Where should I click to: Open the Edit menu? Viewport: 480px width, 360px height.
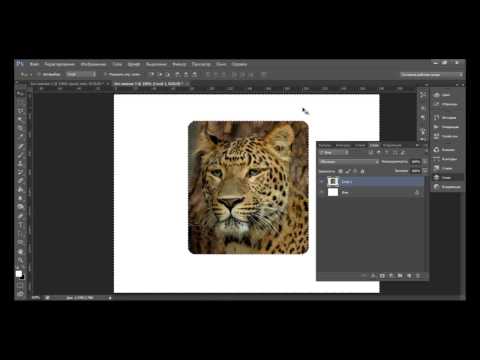click(59, 64)
